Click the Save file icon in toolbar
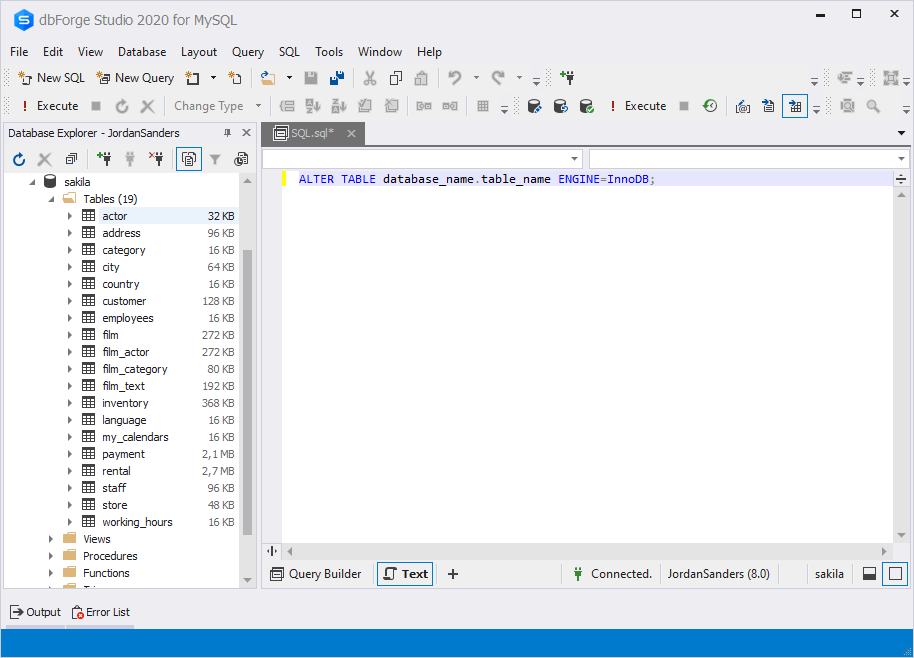The image size is (914, 658). 311,78
